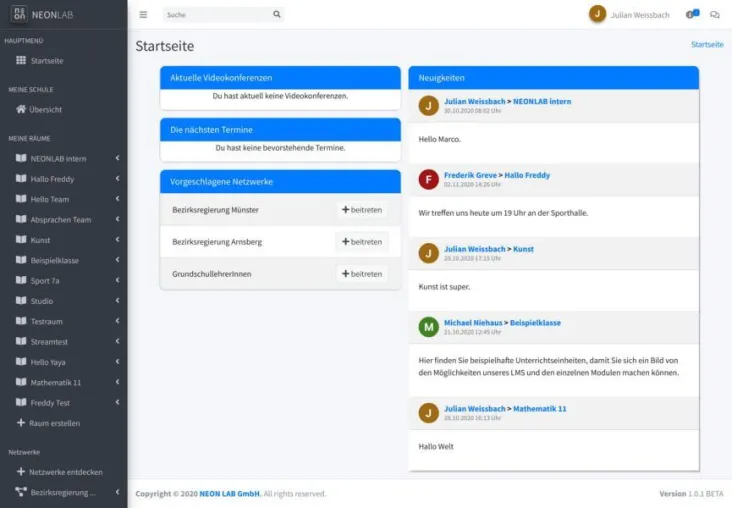This screenshot has width=732, height=508.
Task: Open the Frederik Greve profile link
Action: (470, 175)
